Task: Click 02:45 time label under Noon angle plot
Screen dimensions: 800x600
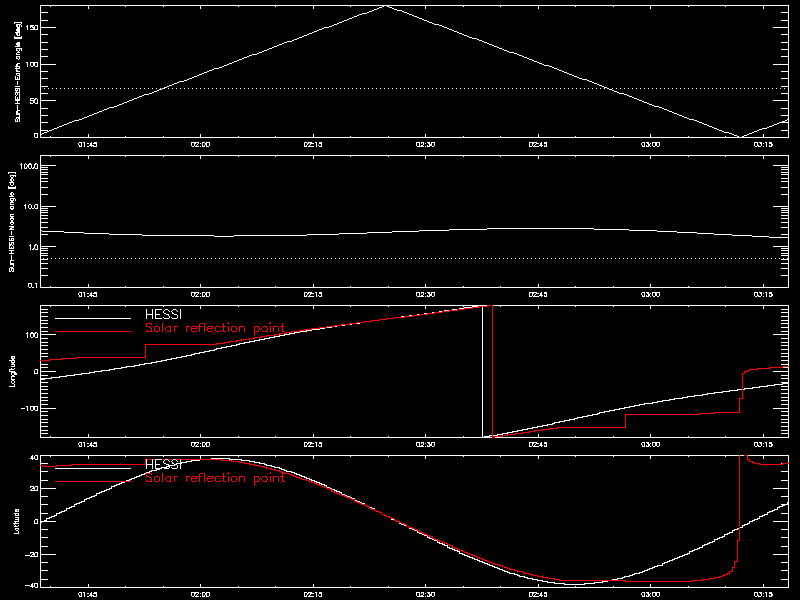Action: click(x=538, y=294)
